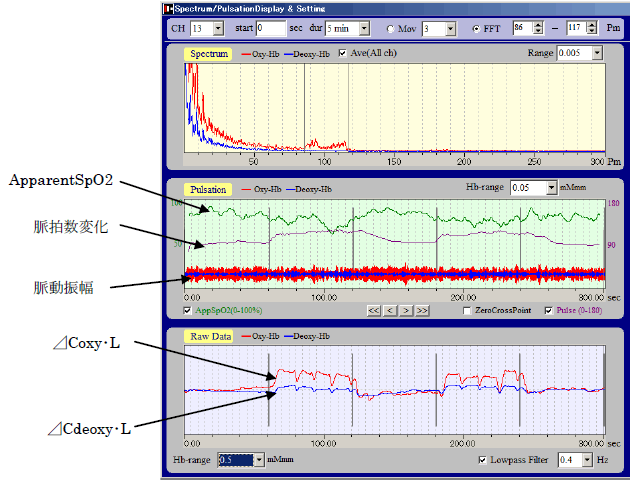Uncheck the Lowpass Filter checkbox
The image size is (634, 482).
[482, 460]
